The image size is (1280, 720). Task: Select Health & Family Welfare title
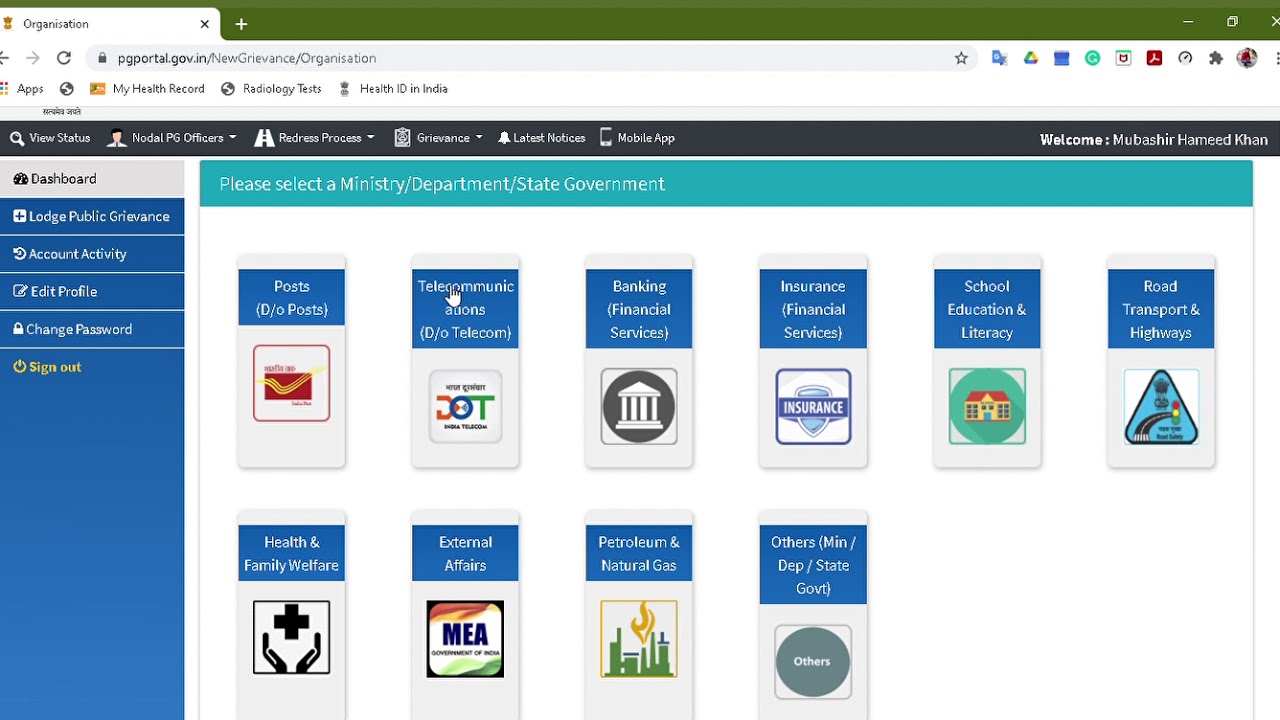pos(291,553)
